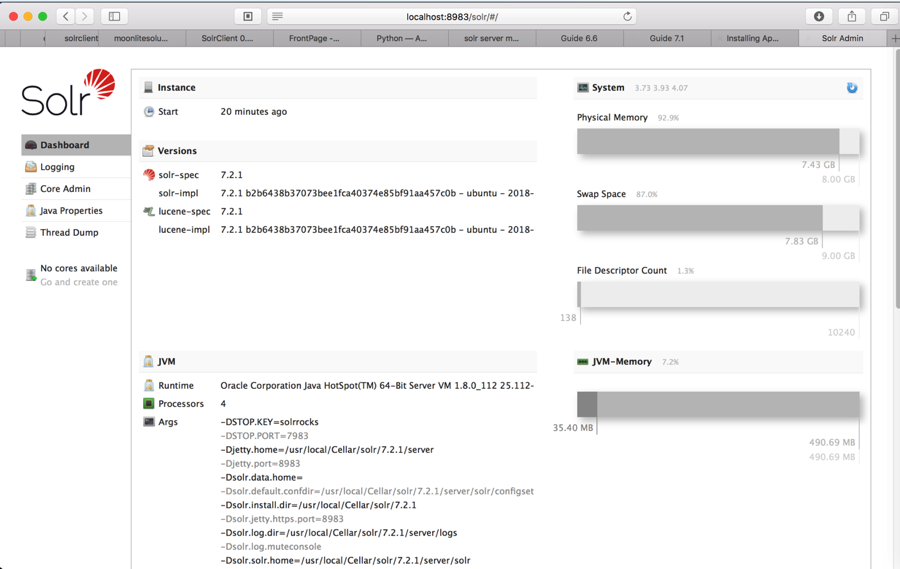Click the Java Properties icon
The height and width of the screenshot is (569, 900).
(x=31, y=211)
